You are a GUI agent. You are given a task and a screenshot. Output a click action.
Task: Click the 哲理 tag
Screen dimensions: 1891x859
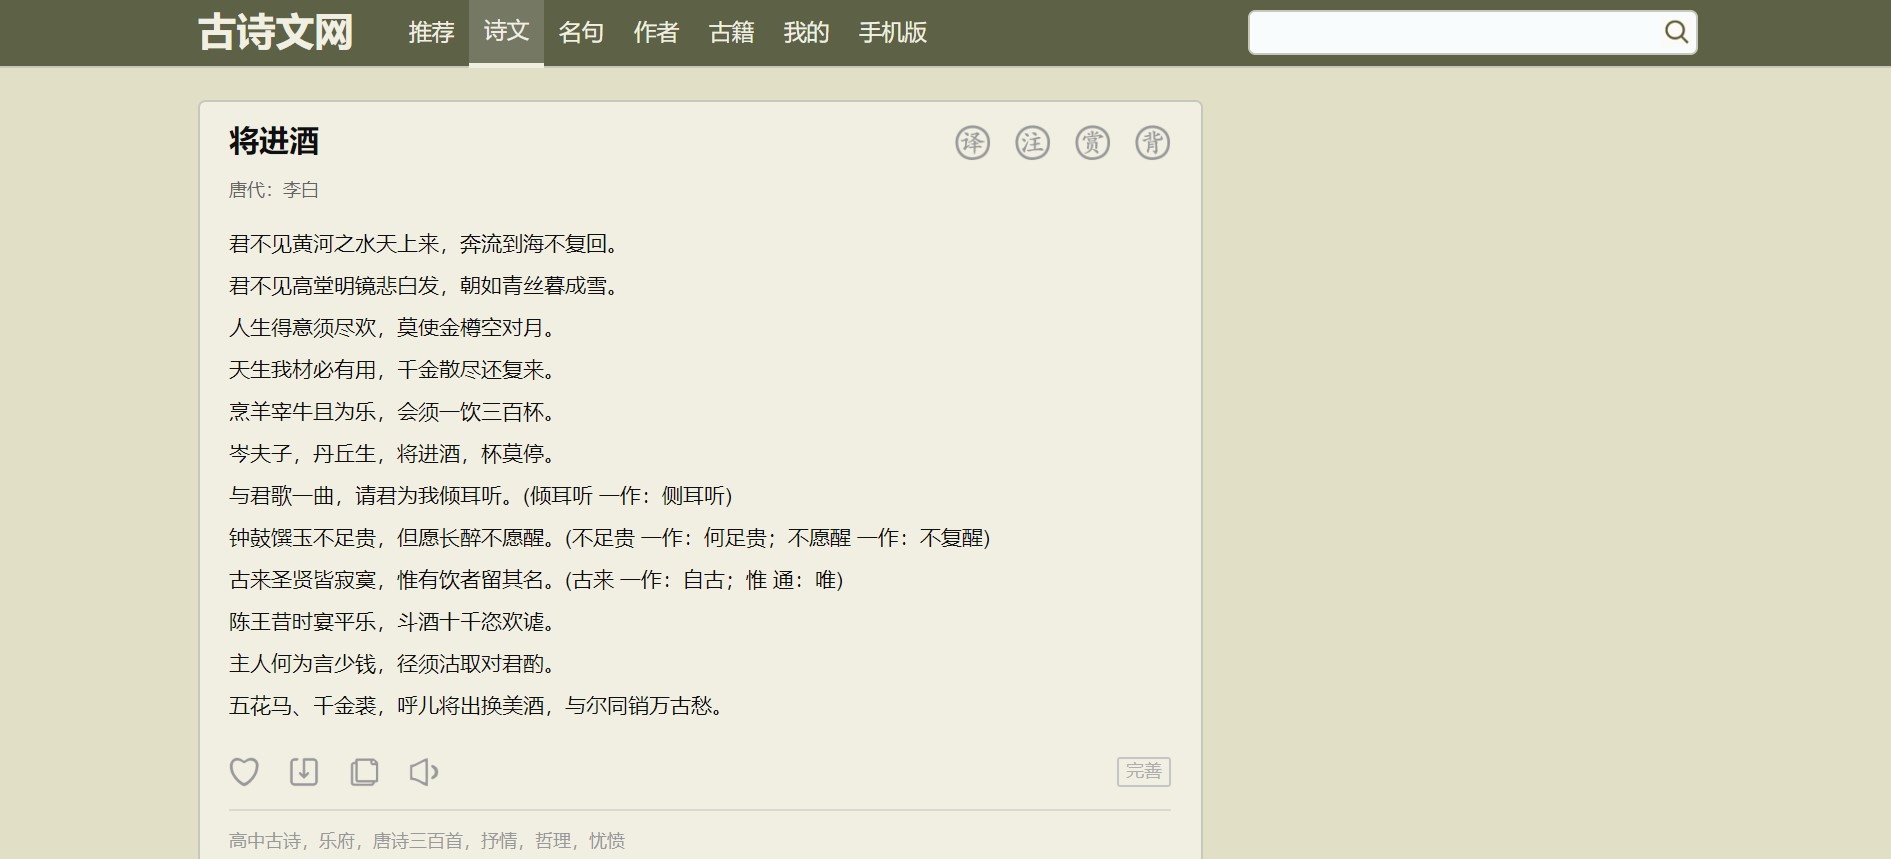point(553,841)
